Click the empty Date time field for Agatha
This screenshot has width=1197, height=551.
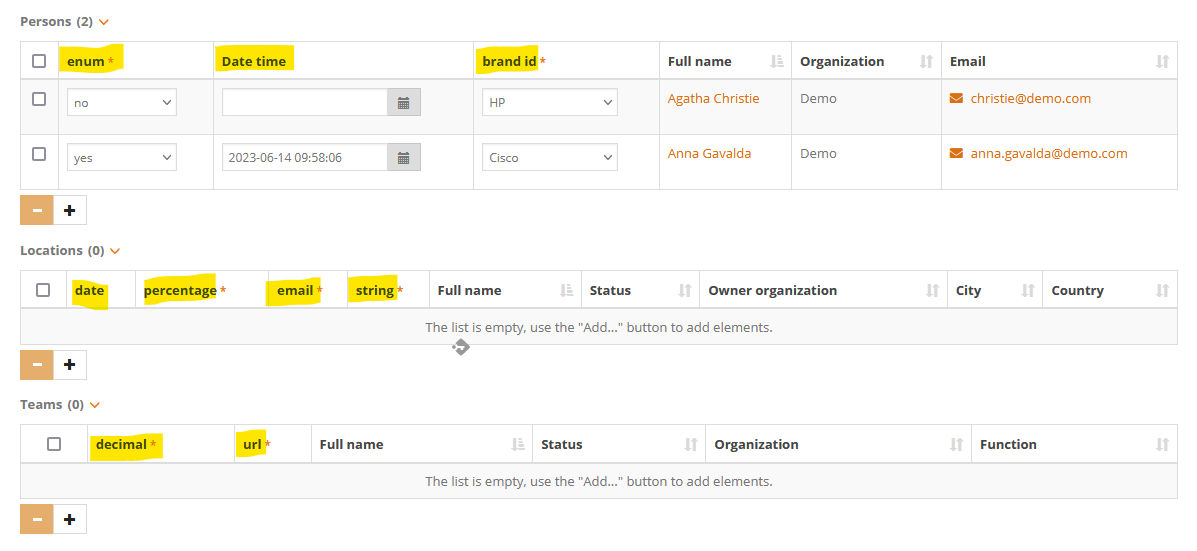coord(304,103)
